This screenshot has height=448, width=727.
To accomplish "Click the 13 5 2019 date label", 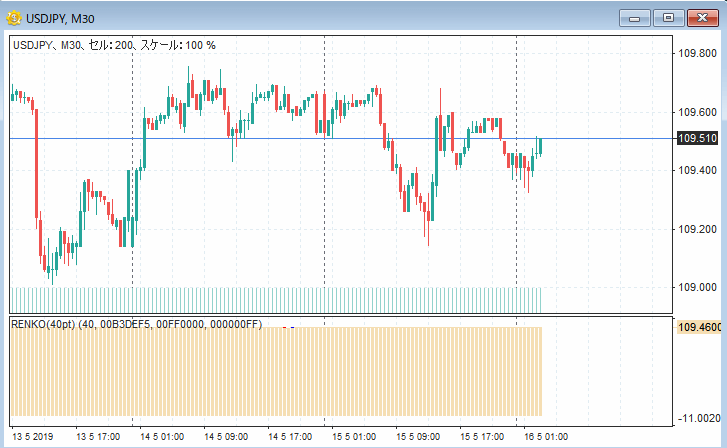I will (x=33, y=437).
